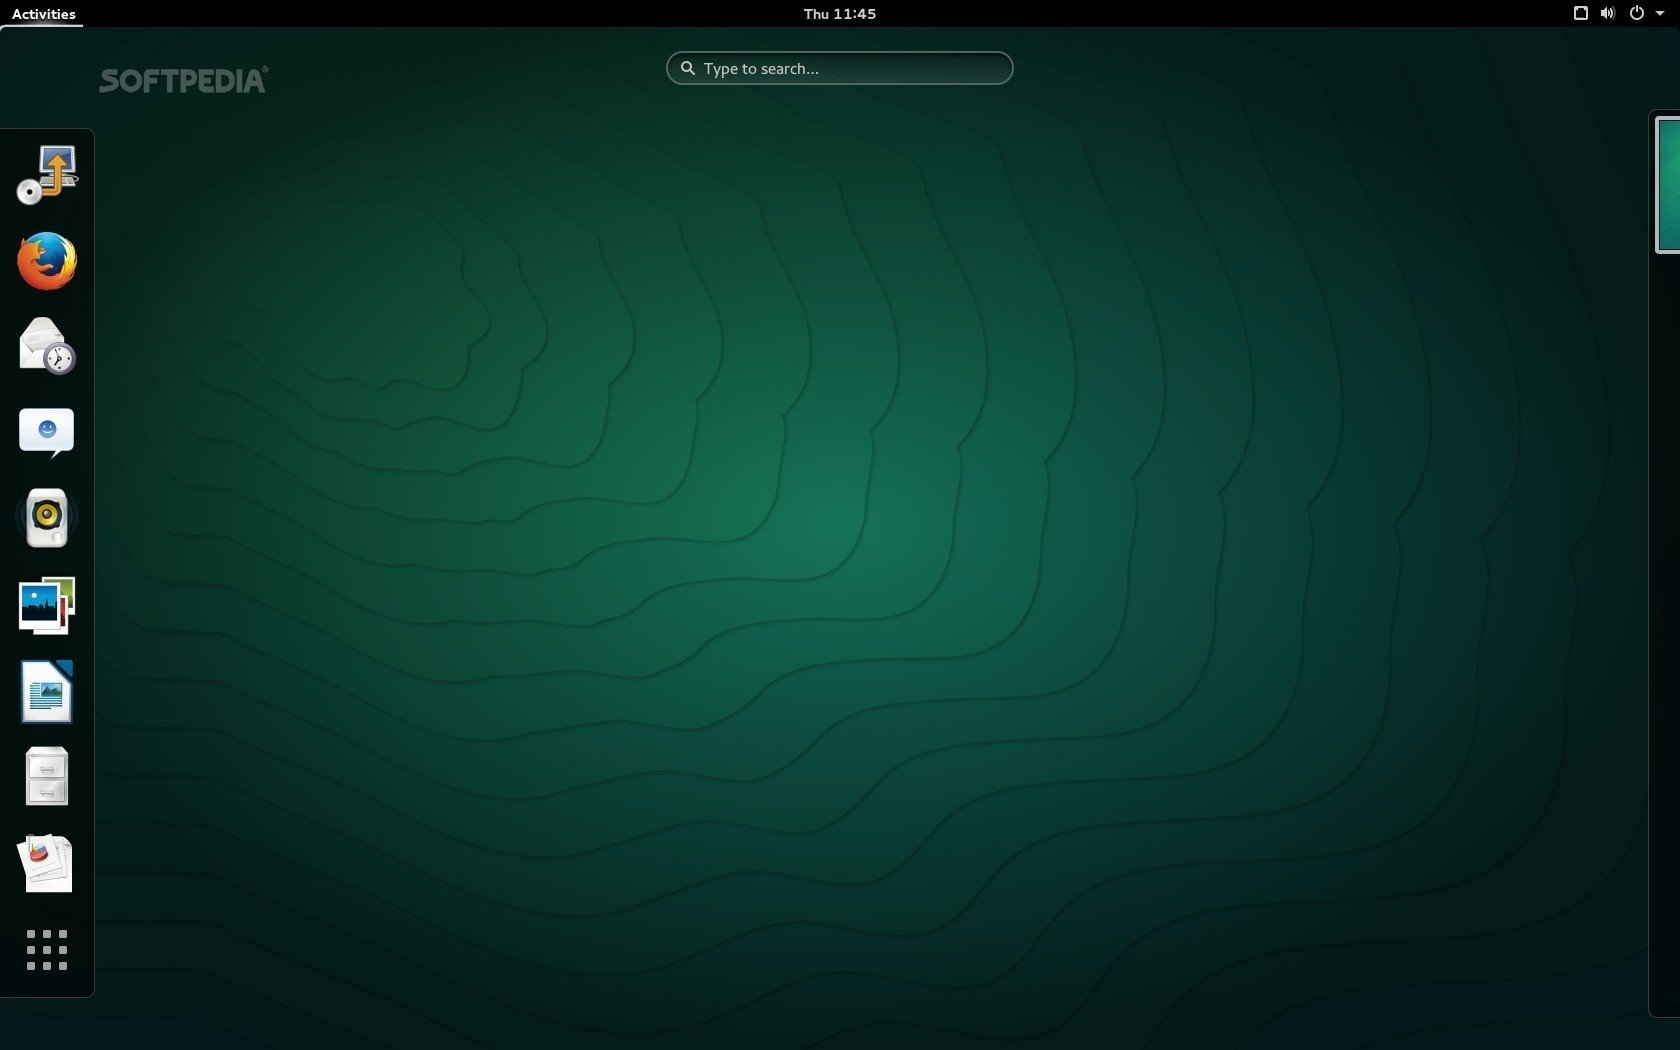Show Applications grid
This screenshot has height=1050, width=1680.
point(47,950)
